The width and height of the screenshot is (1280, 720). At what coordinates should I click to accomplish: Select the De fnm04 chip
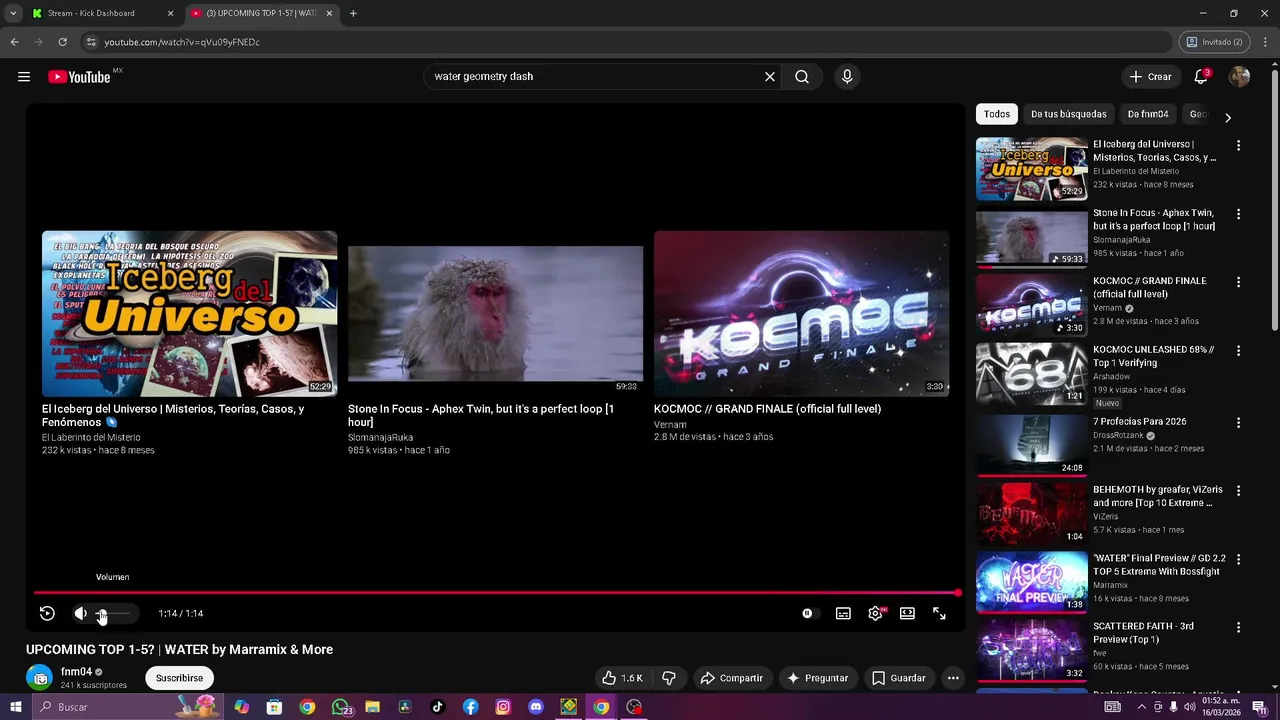pyautogui.click(x=1148, y=114)
